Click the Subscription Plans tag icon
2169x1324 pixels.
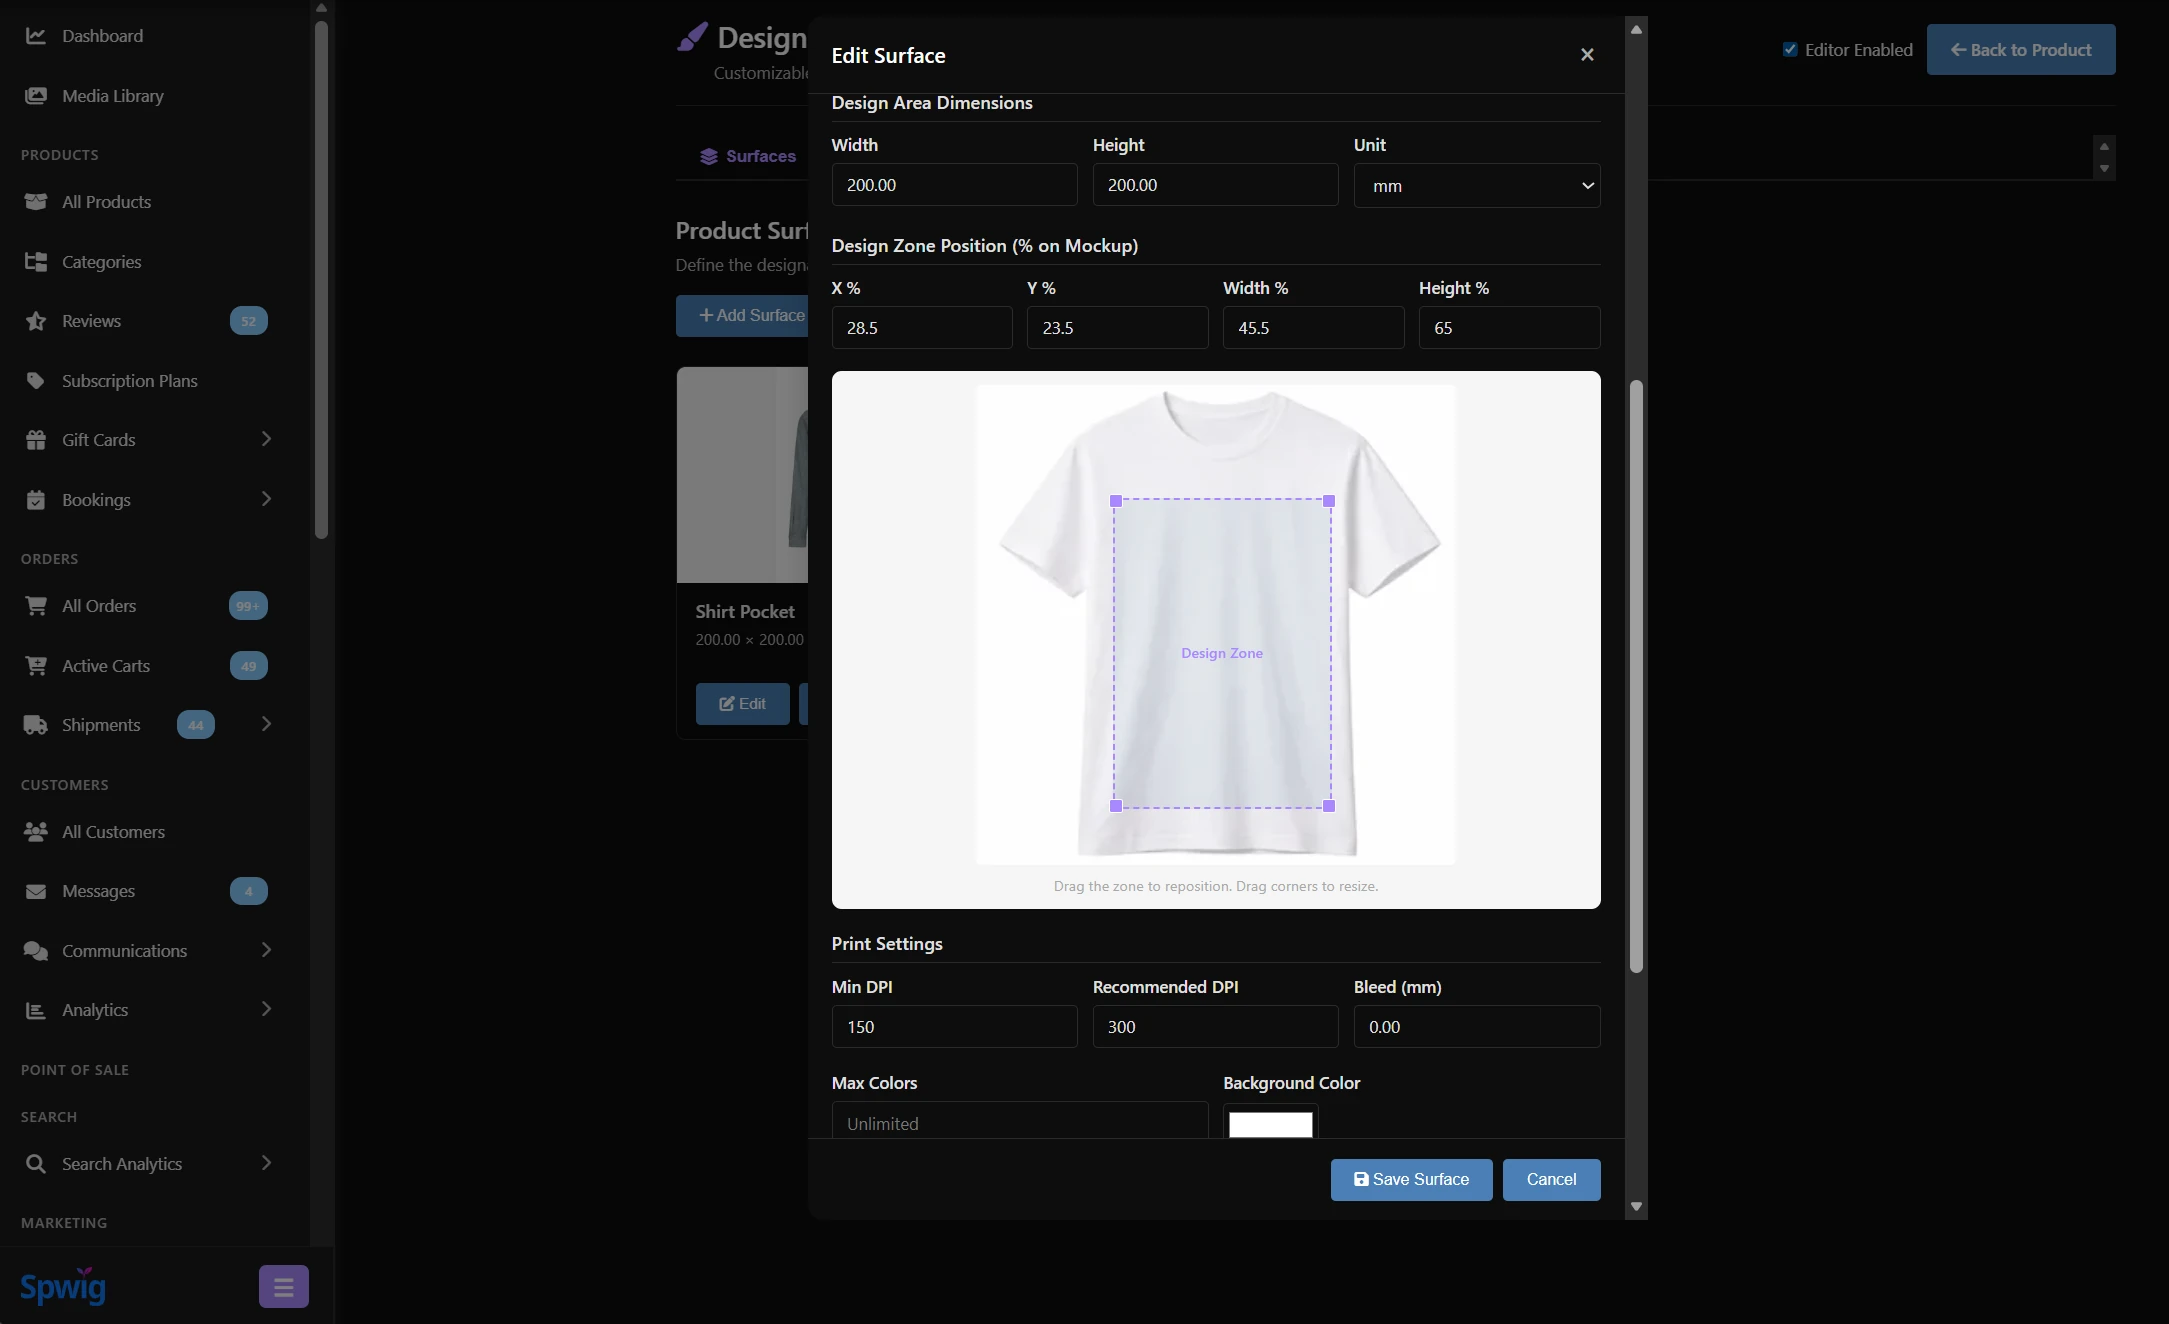tap(36, 381)
